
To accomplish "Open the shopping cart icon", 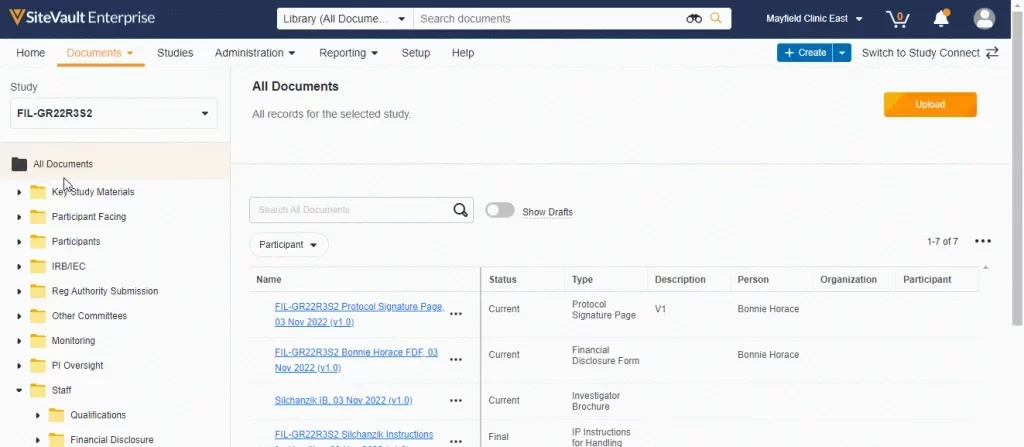I will (x=898, y=19).
